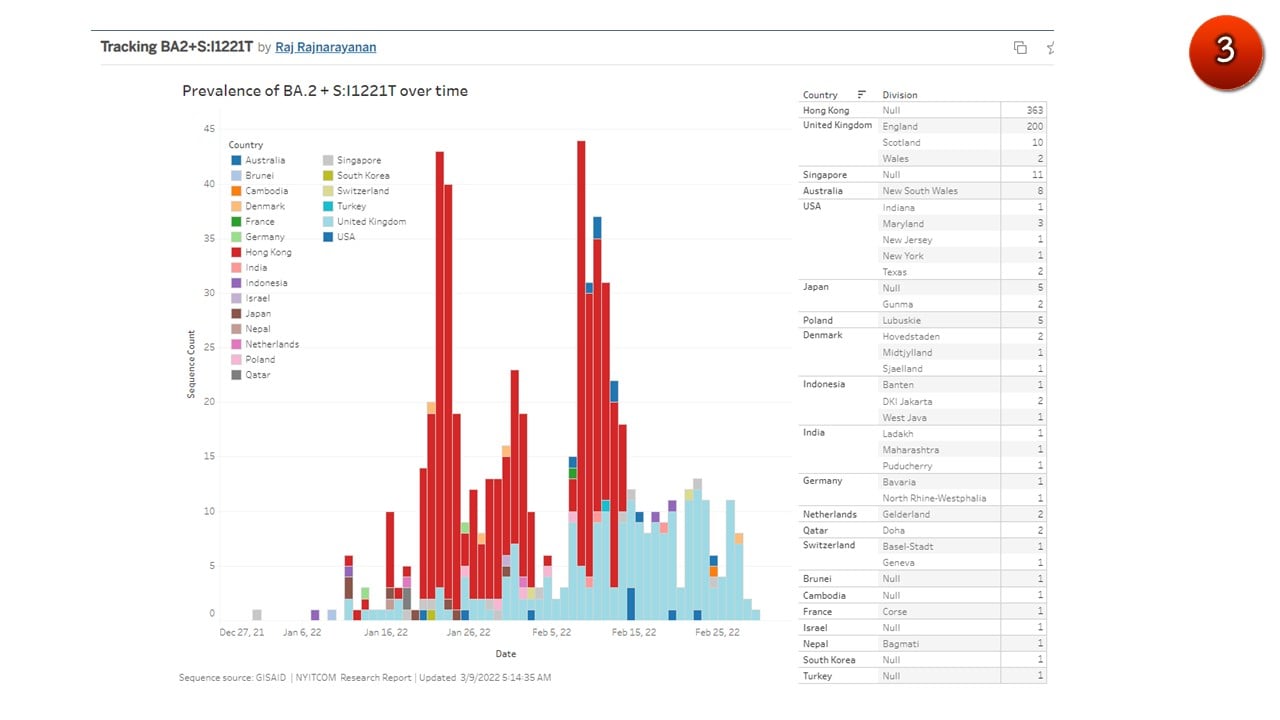
Task: Click the Turkey legend swatch
Action: (x=327, y=206)
